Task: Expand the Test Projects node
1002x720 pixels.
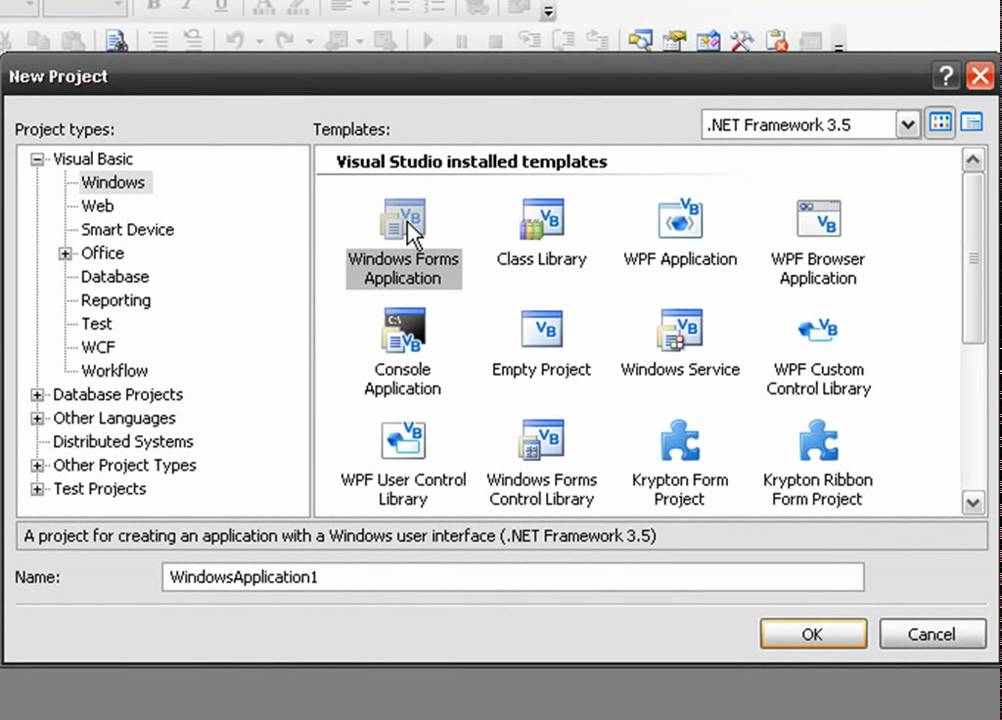Action: tap(38, 489)
